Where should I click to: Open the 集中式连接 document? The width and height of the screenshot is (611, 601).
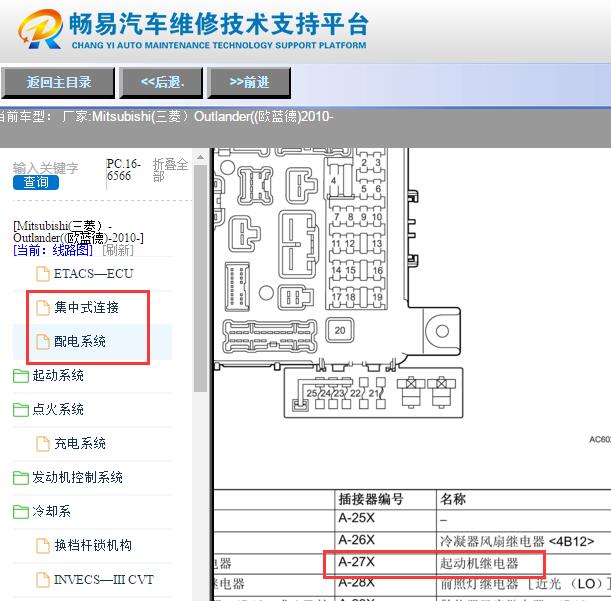click(x=87, y=308)
